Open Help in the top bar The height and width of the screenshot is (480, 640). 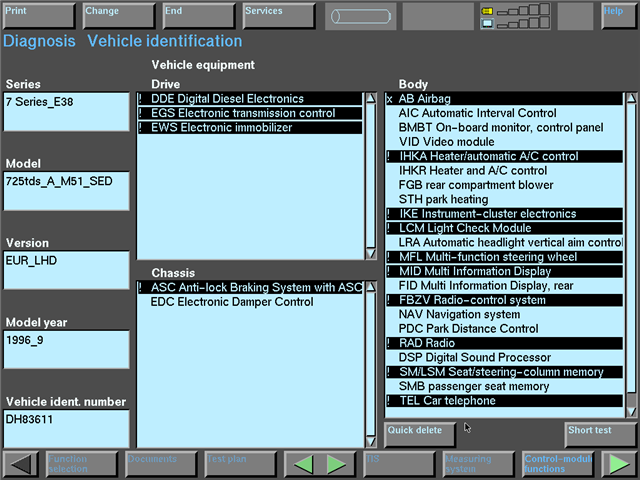[x=619, y=16]
